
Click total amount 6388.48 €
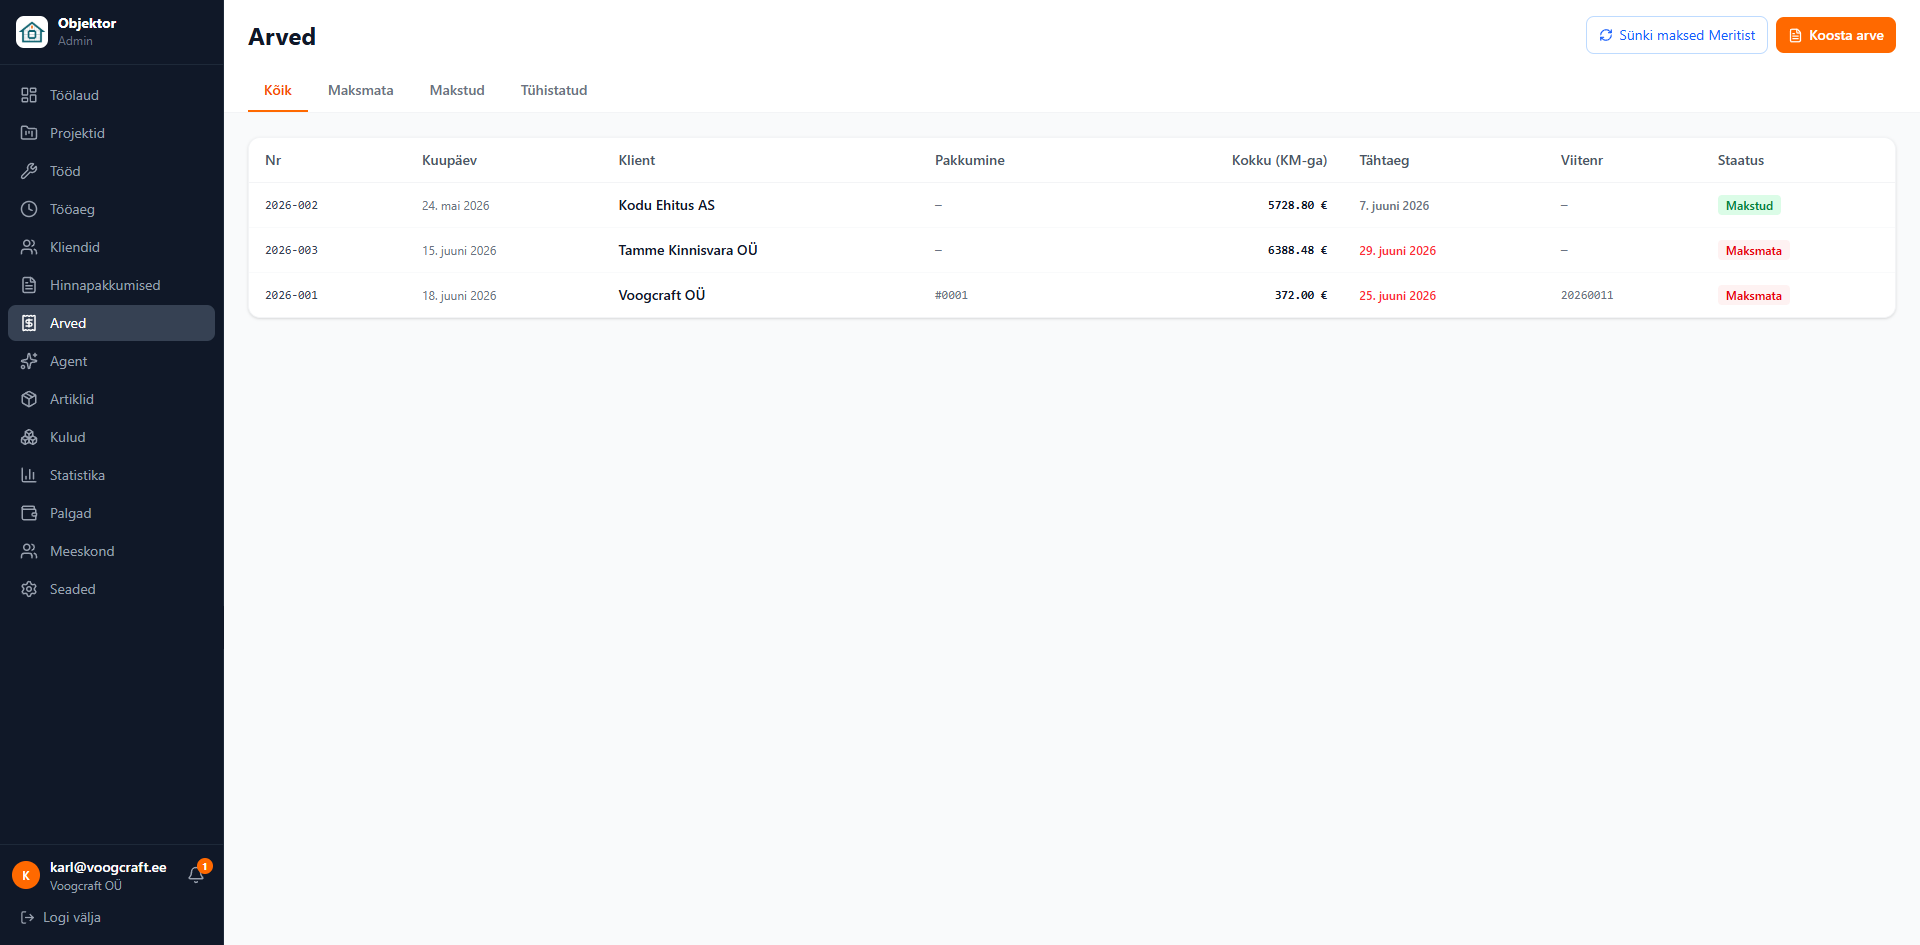coord(1297,250)
